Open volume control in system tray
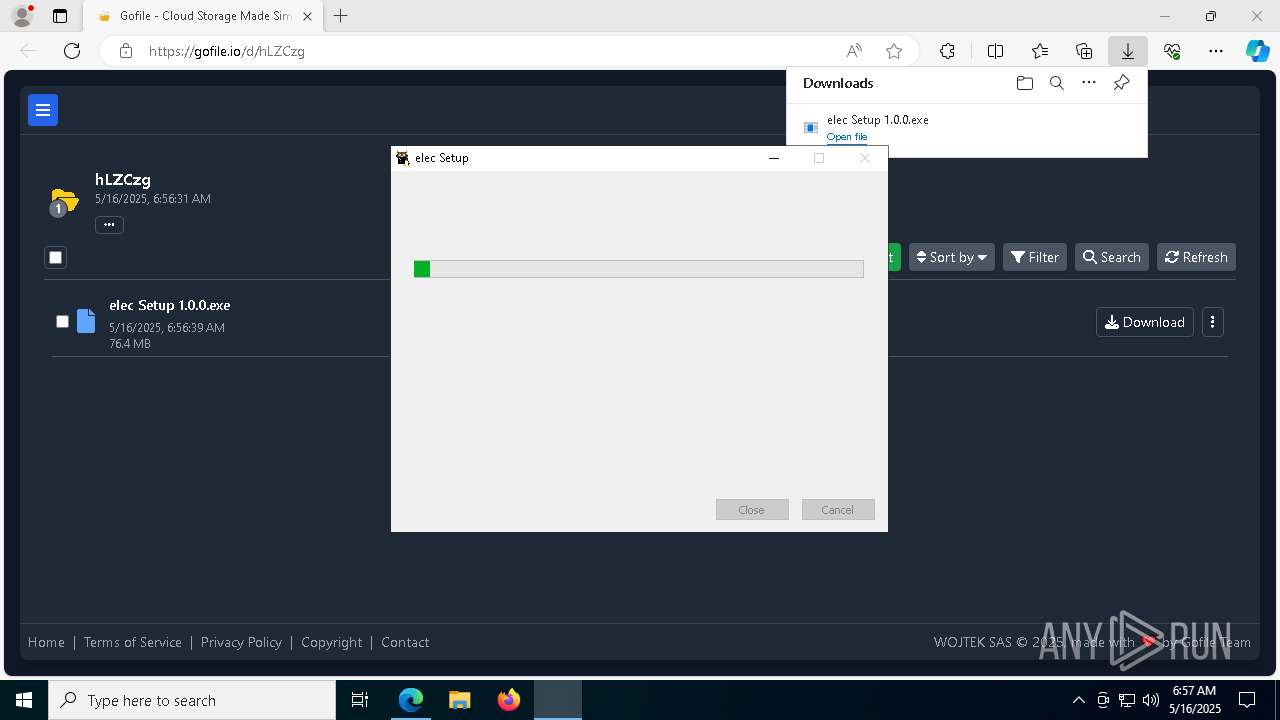The width and height of the screenshot is (1280, 720). pyautogui.click(x=1151, y=700)
